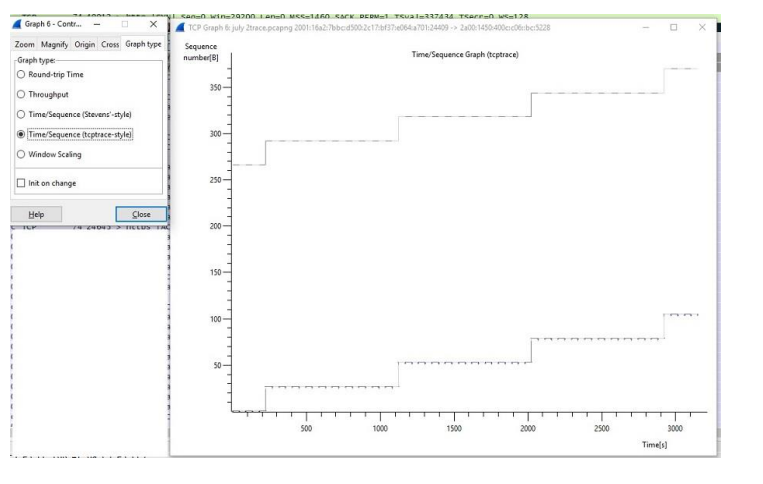
Task: Click the Wireshark icon in Graph 6 control window
Action: point(16,25)
